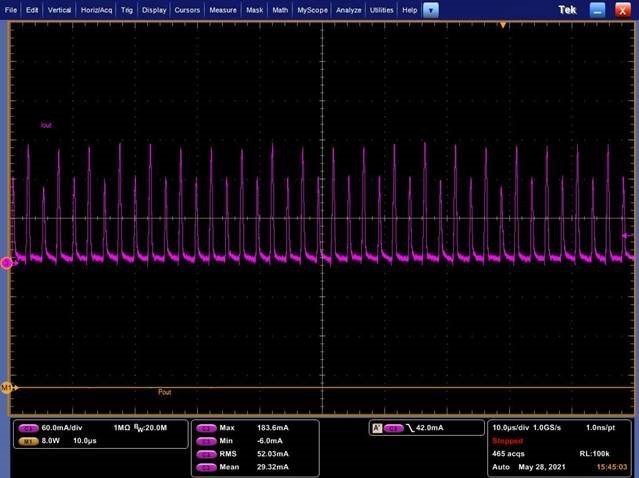Open the Math menu
Viewport: 639px width, 478px height.
click(x=280, y=10)
